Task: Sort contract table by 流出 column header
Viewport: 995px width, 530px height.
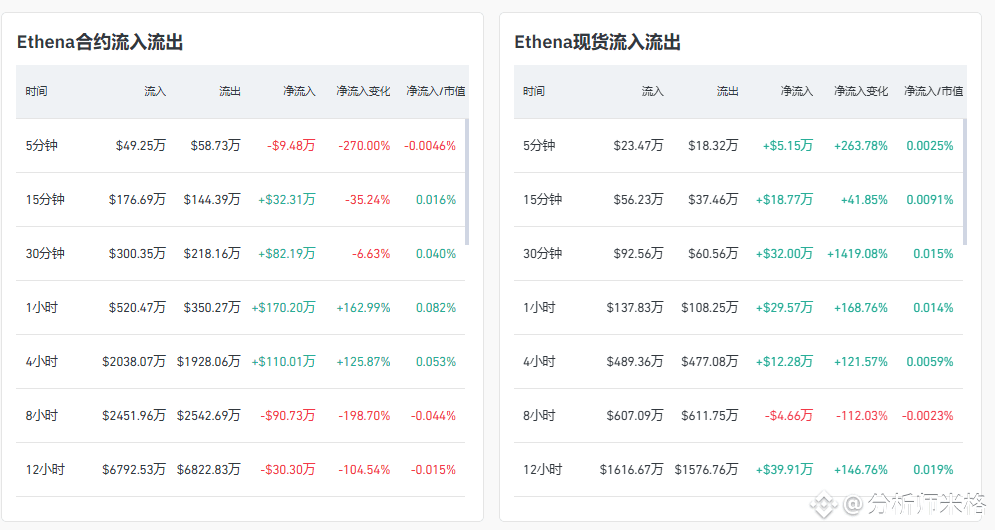Action: [x=230, y=91]
